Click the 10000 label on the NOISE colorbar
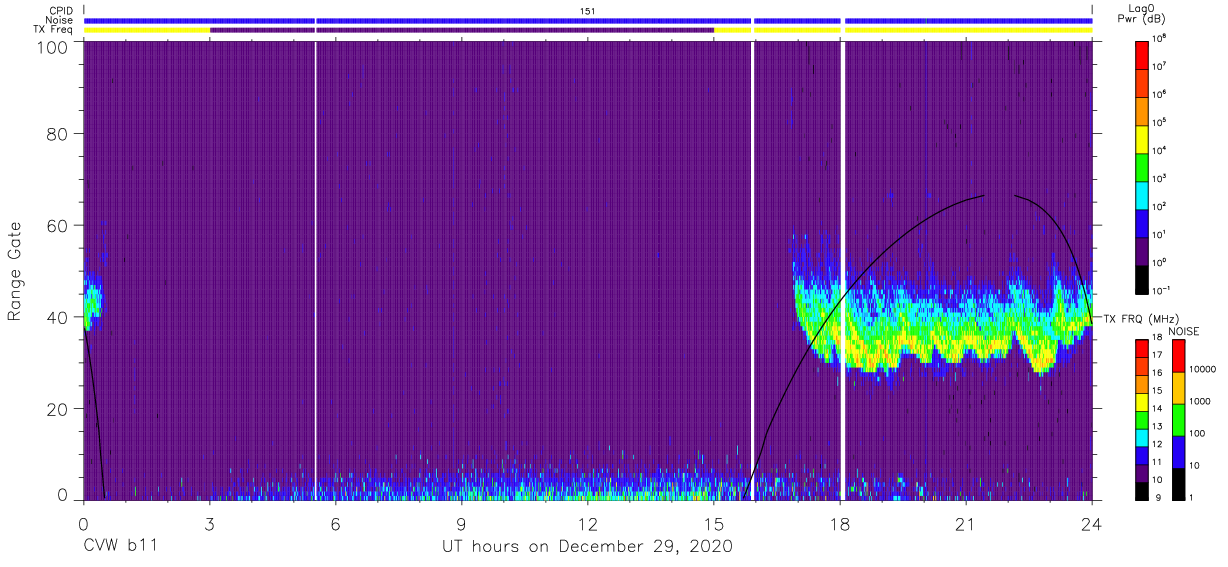 1202,371
